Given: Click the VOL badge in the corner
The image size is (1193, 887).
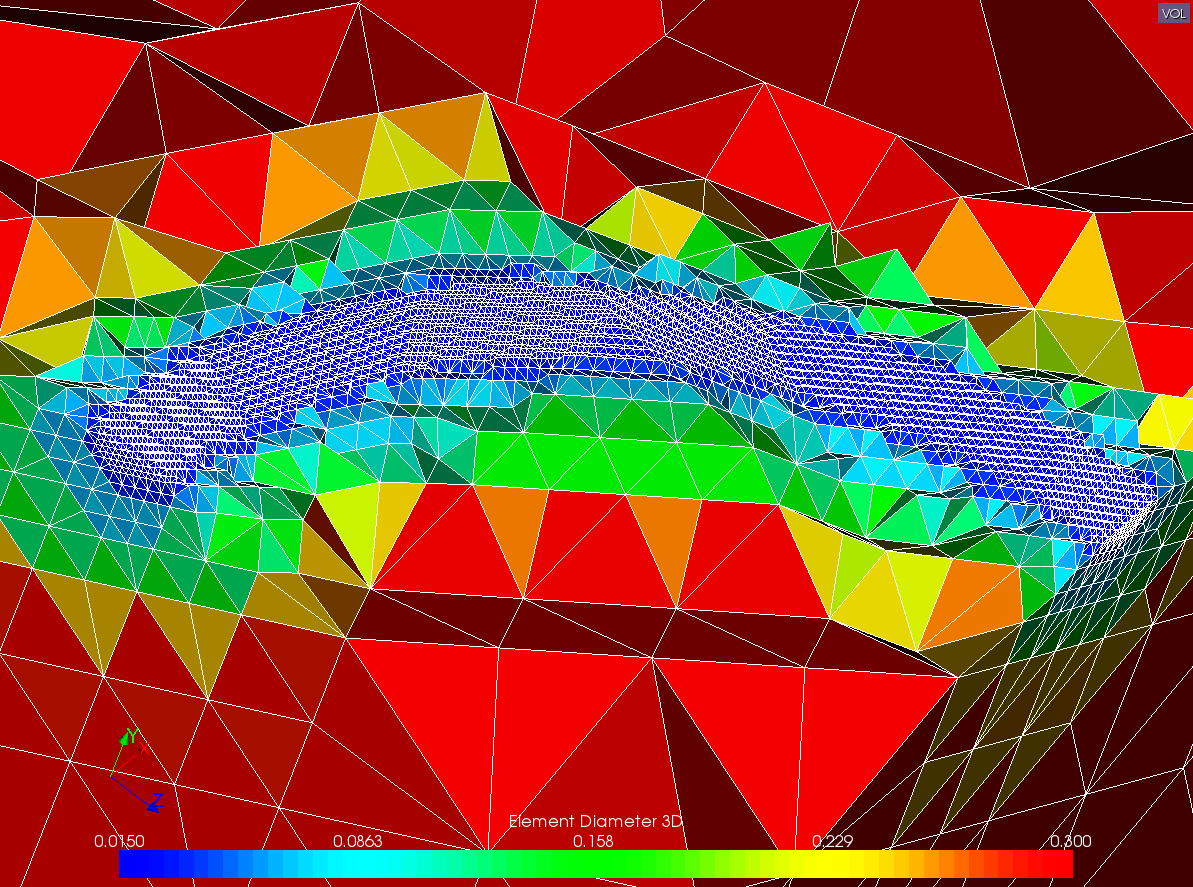Looking at the screenshot, I should (1173, 13).
